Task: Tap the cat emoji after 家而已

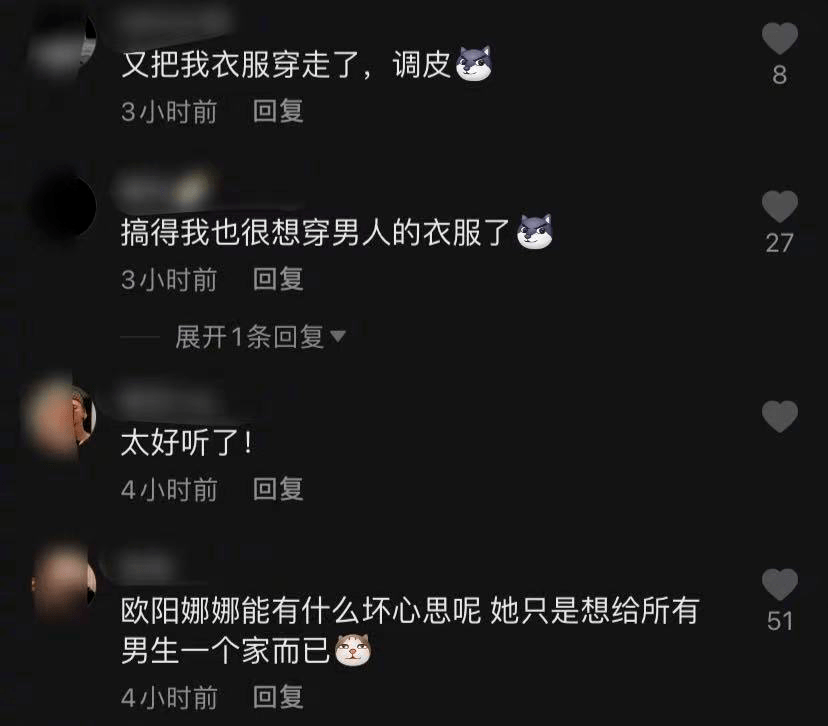Action: point(353,649)
